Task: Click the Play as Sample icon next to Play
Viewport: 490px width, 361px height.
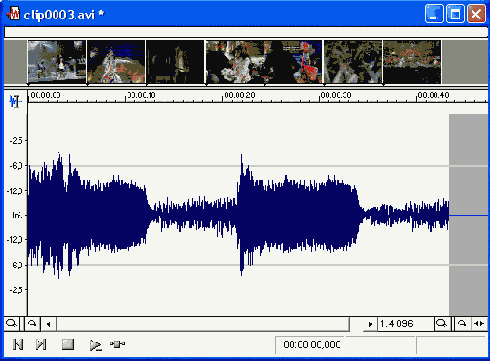Action: (x=117, y=344)
